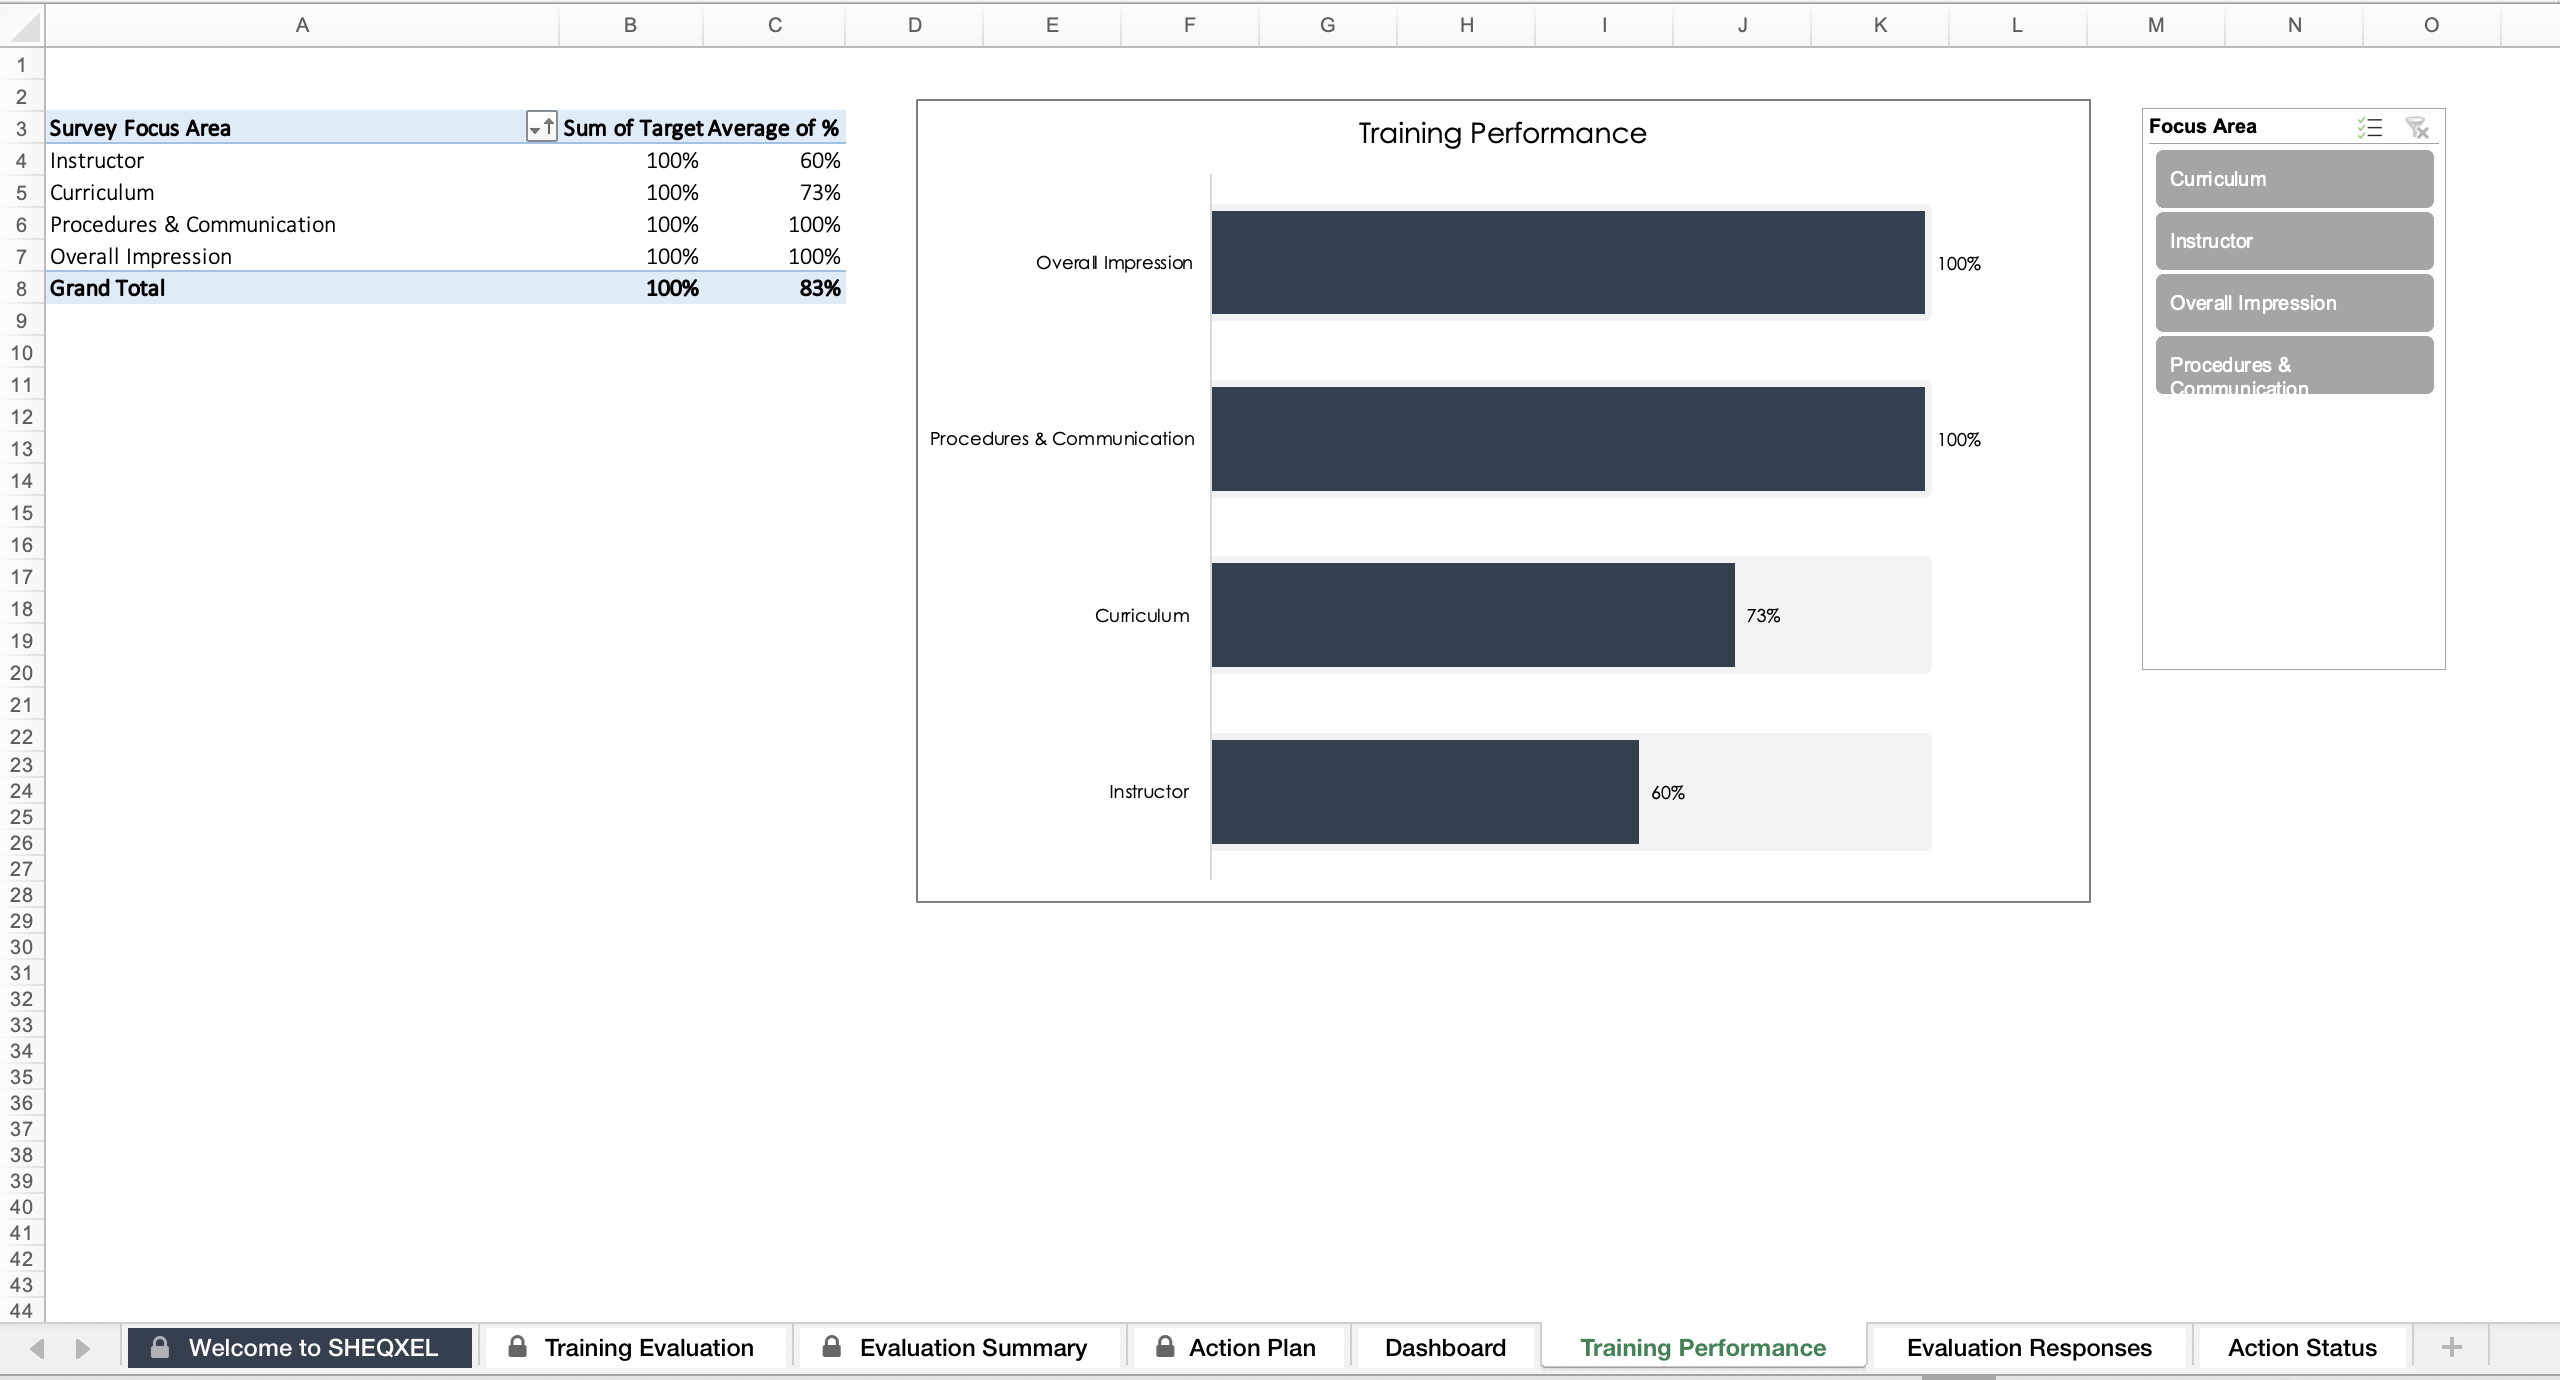The height and width of the screenshot is (1380, 2560).
Task: Click the Procedures & Communication chart bar
Action: [x=1568, y=439]
